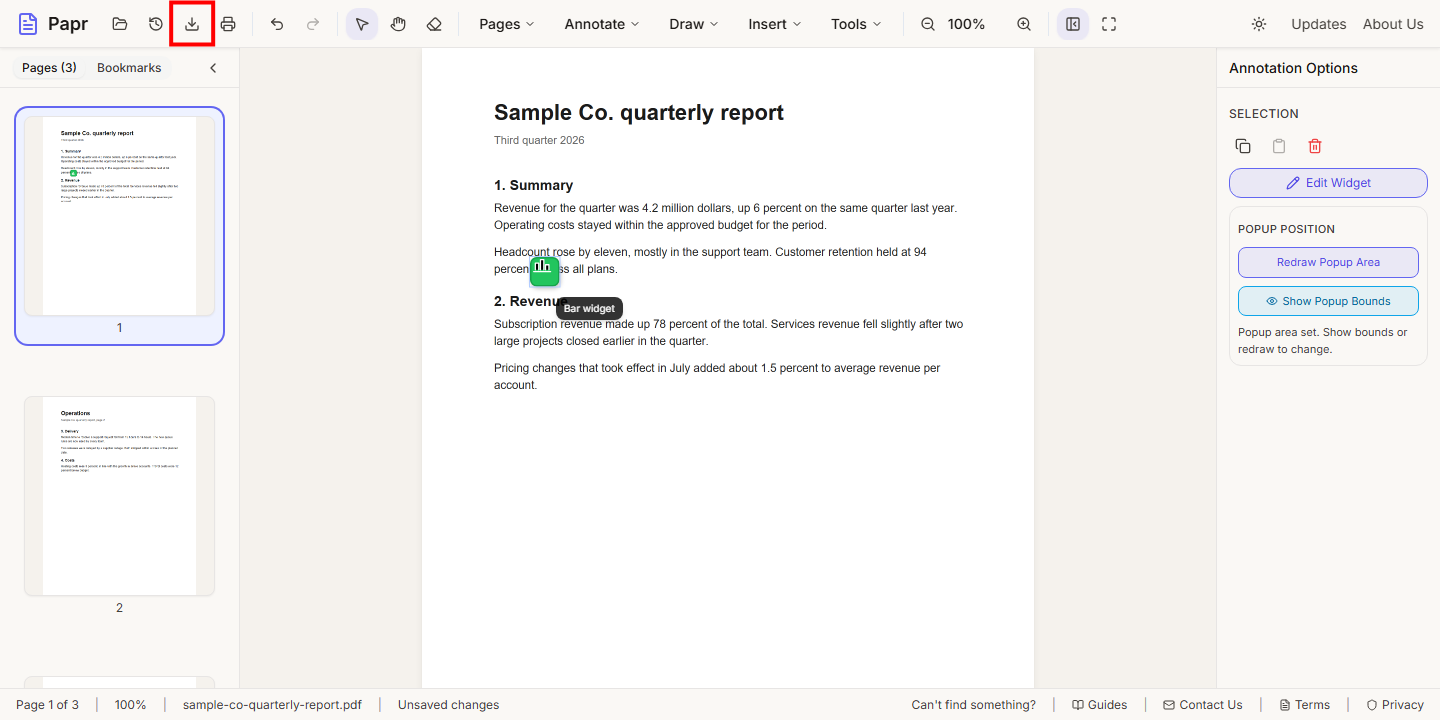Viewport: 1440px width, 720px height.
Task: Switch to the Bookmarks tab
Action: click(129, 68)
